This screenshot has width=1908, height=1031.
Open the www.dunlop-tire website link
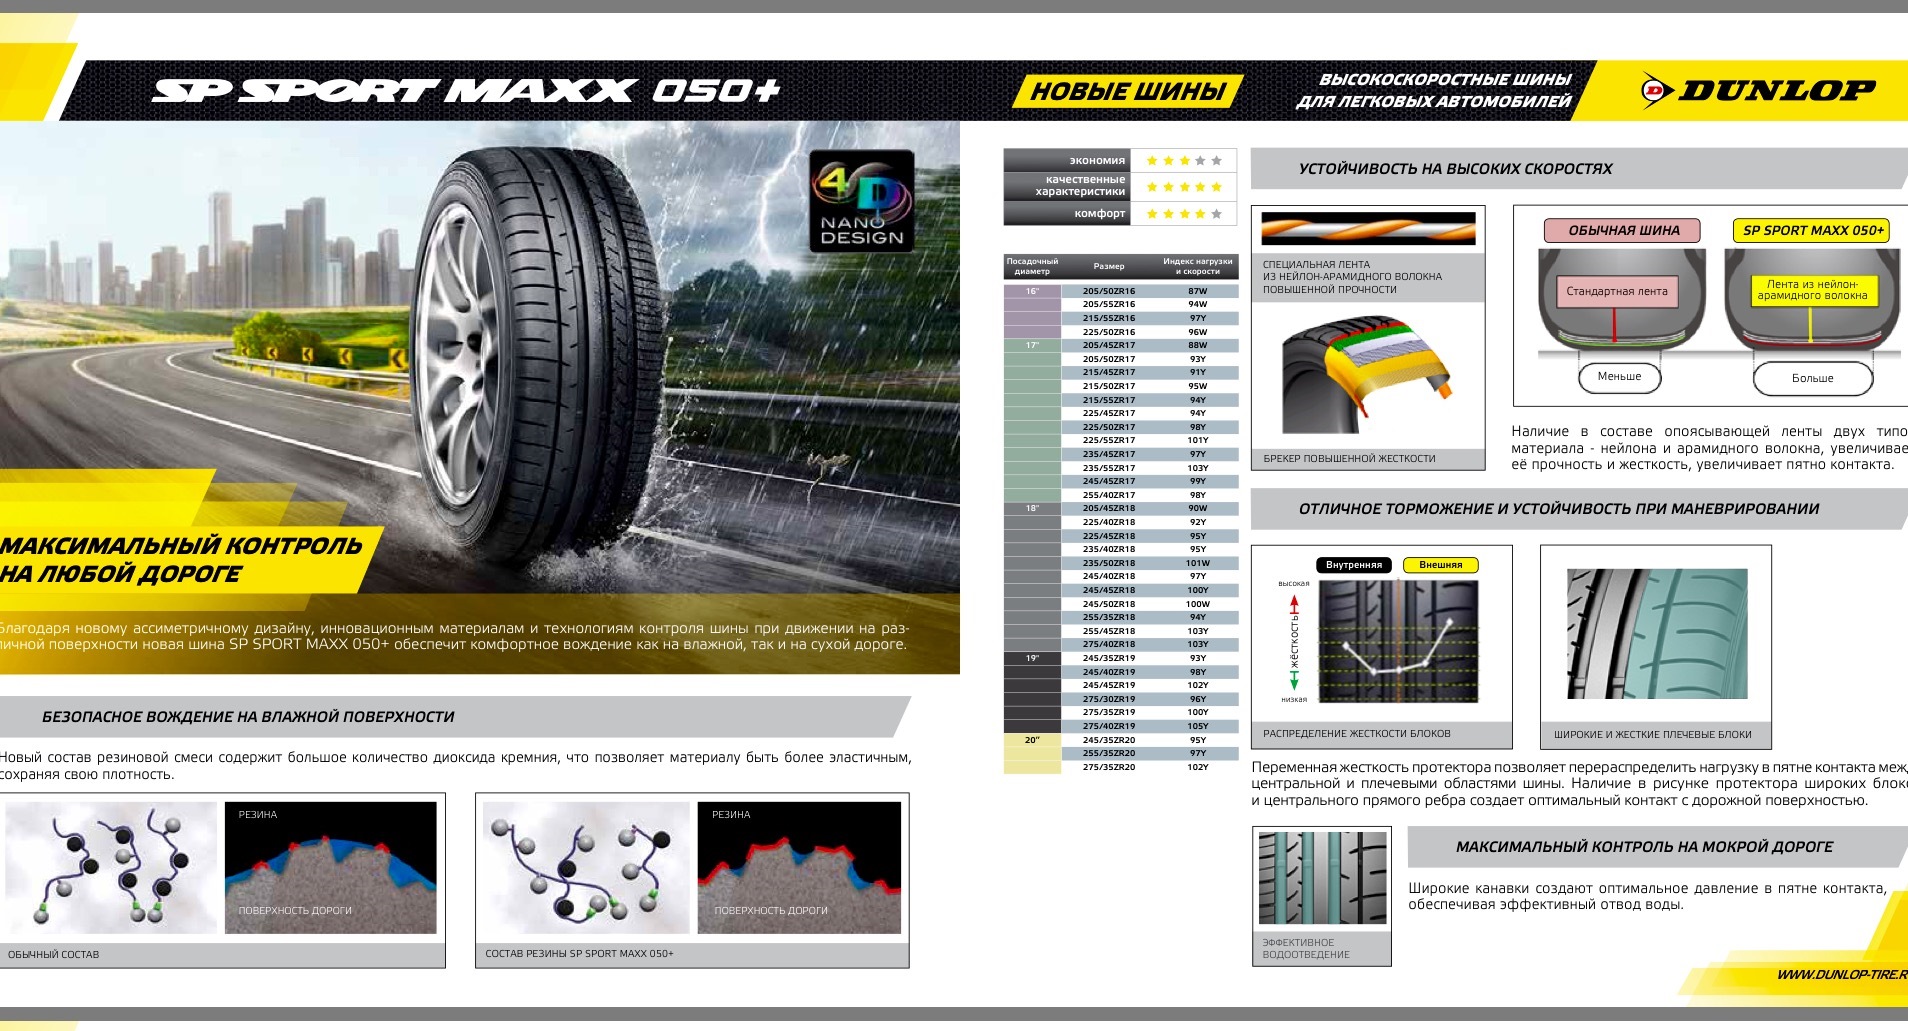click(1842, 974)
